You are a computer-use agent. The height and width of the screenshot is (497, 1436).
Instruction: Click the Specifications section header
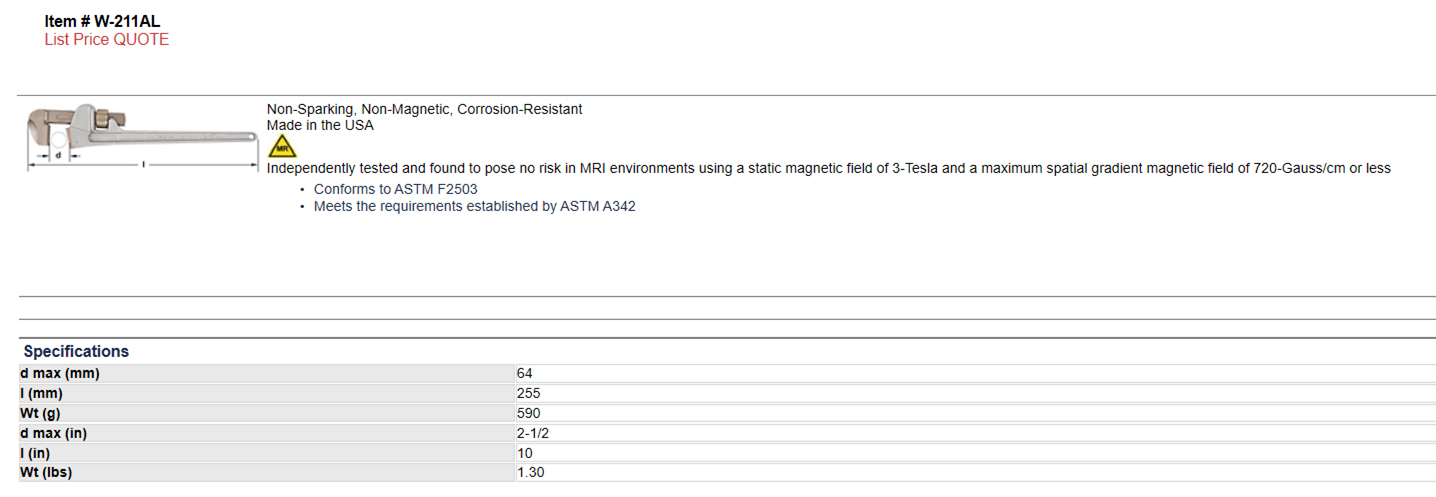click(x=76, y=352)
